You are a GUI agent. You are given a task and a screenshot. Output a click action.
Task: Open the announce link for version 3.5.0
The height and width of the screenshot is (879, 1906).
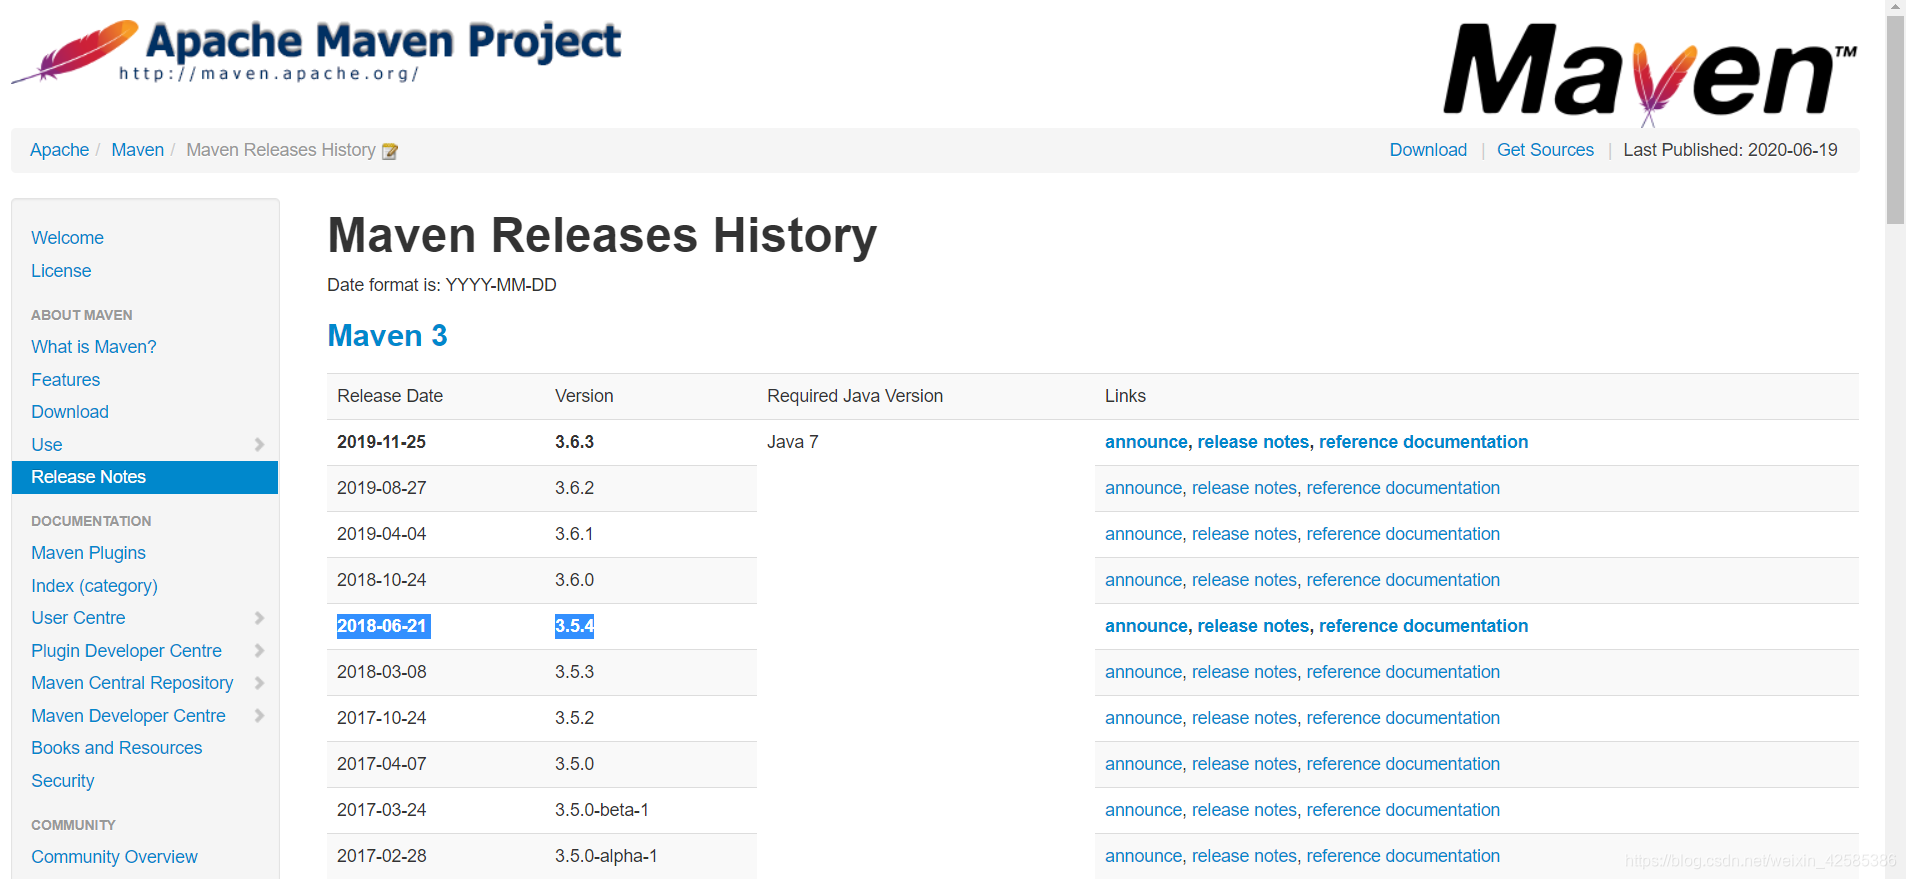1144,764
